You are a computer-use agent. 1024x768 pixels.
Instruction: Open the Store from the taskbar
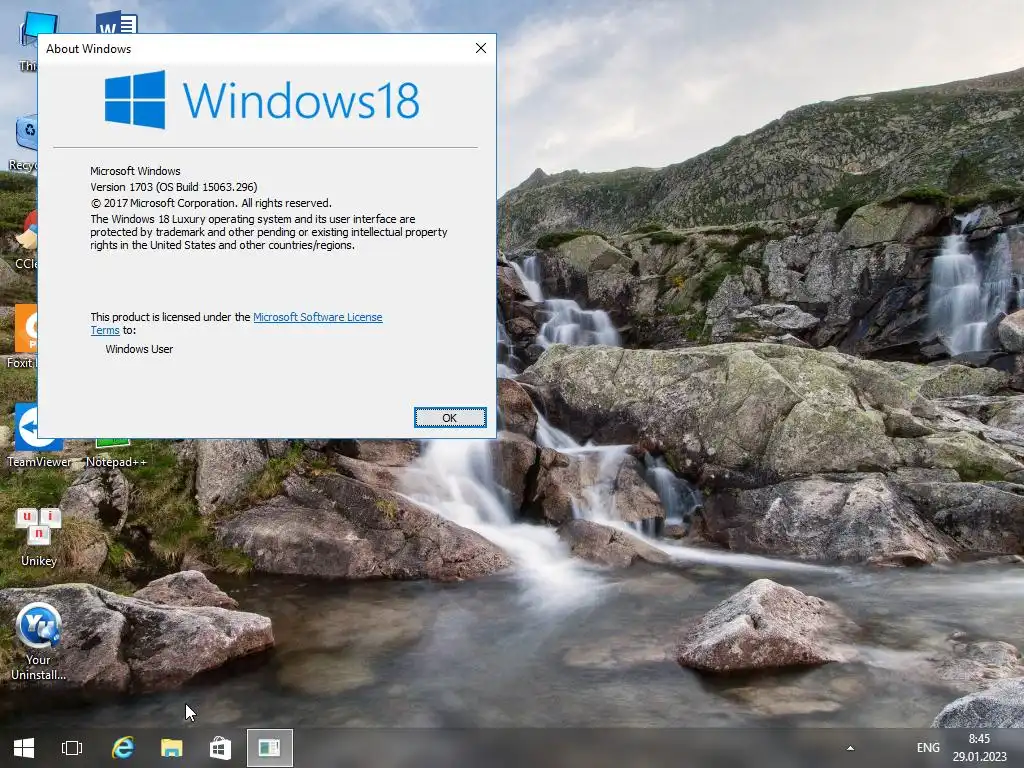220,748
